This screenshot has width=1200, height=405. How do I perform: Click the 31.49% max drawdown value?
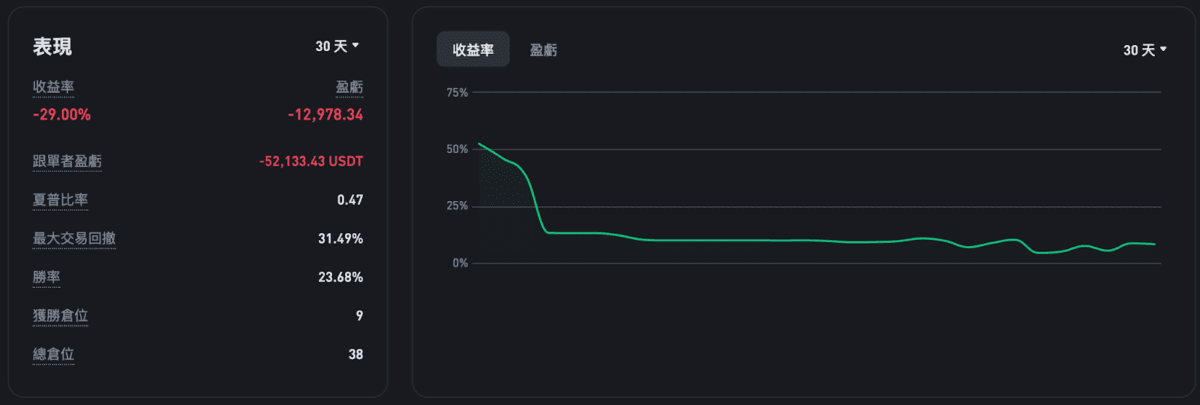point(340,239)
